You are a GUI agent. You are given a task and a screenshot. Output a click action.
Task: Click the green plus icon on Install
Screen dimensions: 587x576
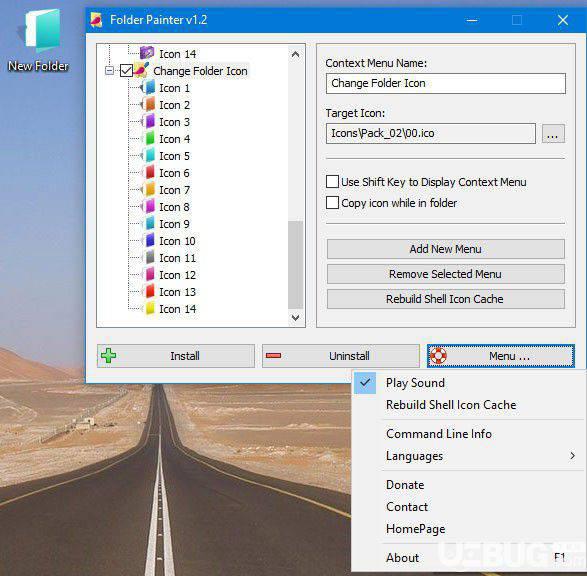tap(109, 356)
